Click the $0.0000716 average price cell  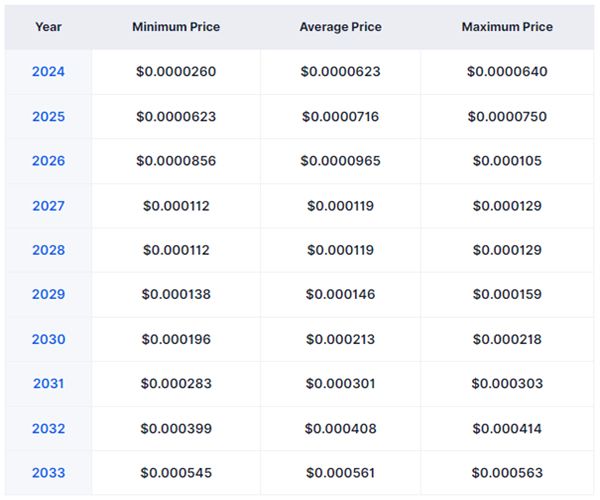340,117
